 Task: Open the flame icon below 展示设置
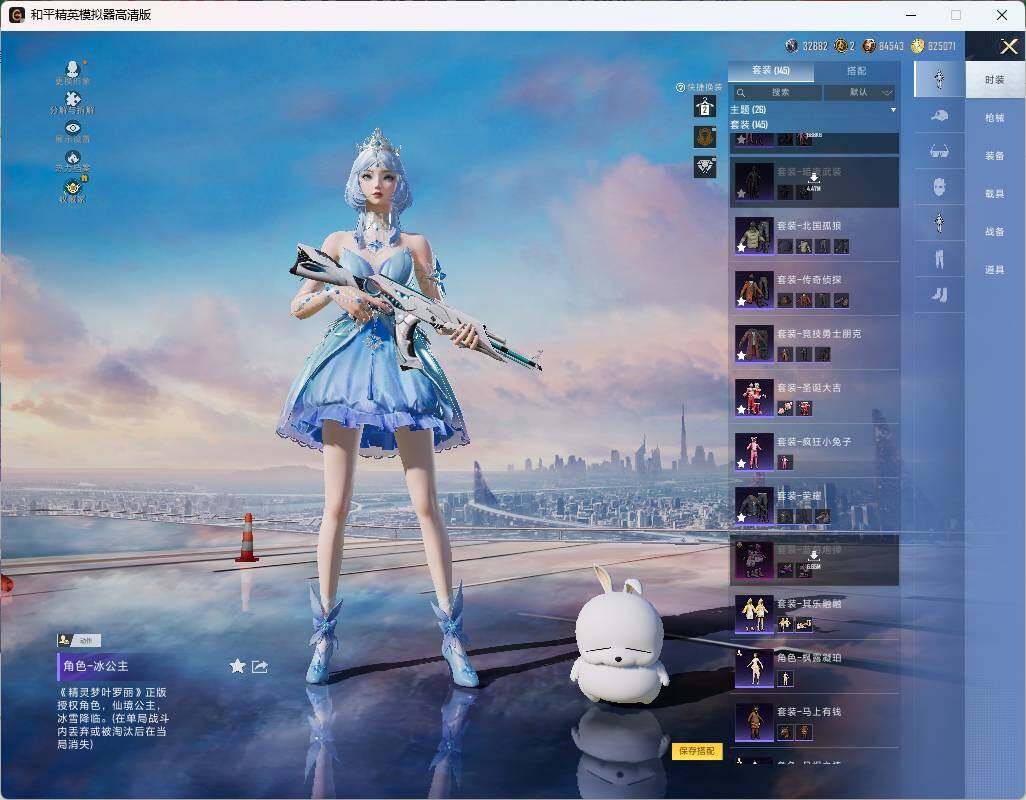pos(73,157)
